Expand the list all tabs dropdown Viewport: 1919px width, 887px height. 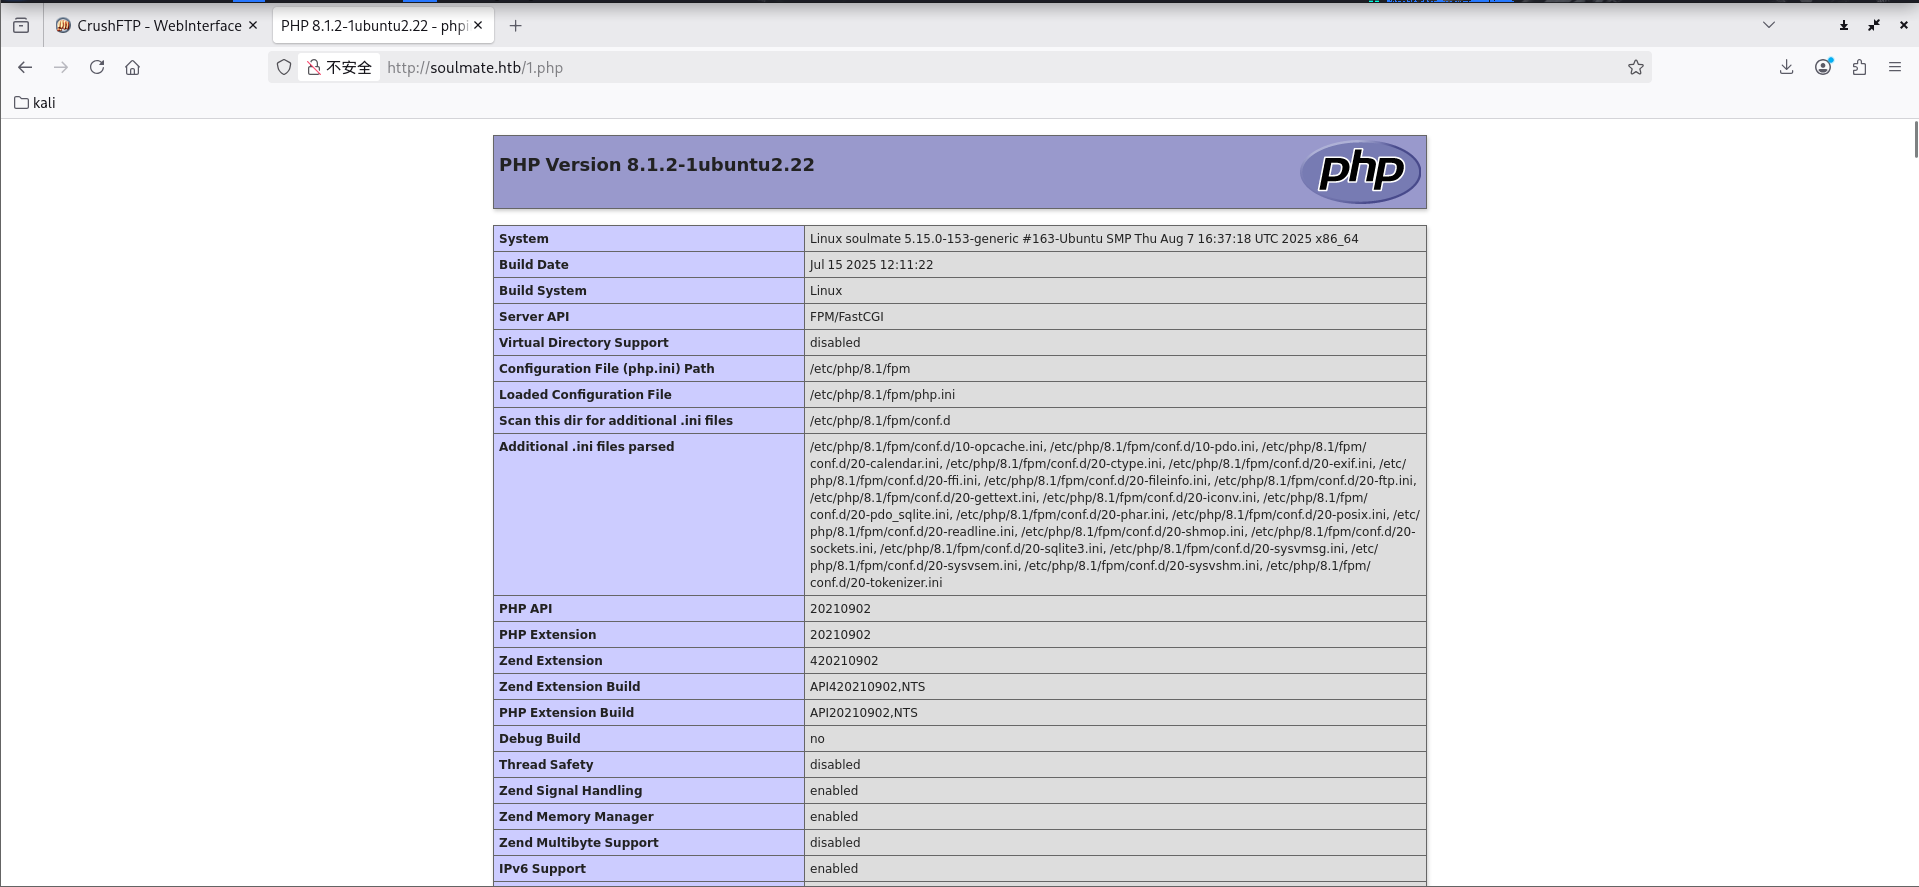pos(1768,26)
